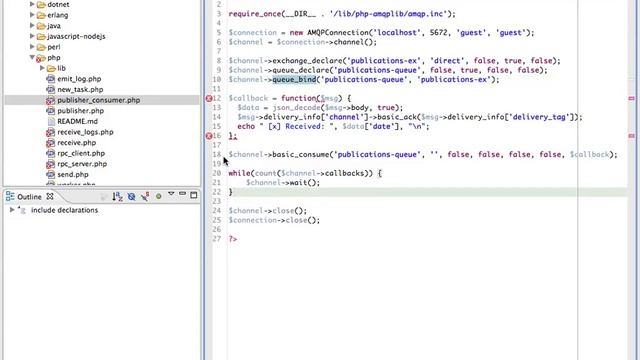
Task: Click the Sort alphabetically icon in Outline
Action: tap(117, 197)
